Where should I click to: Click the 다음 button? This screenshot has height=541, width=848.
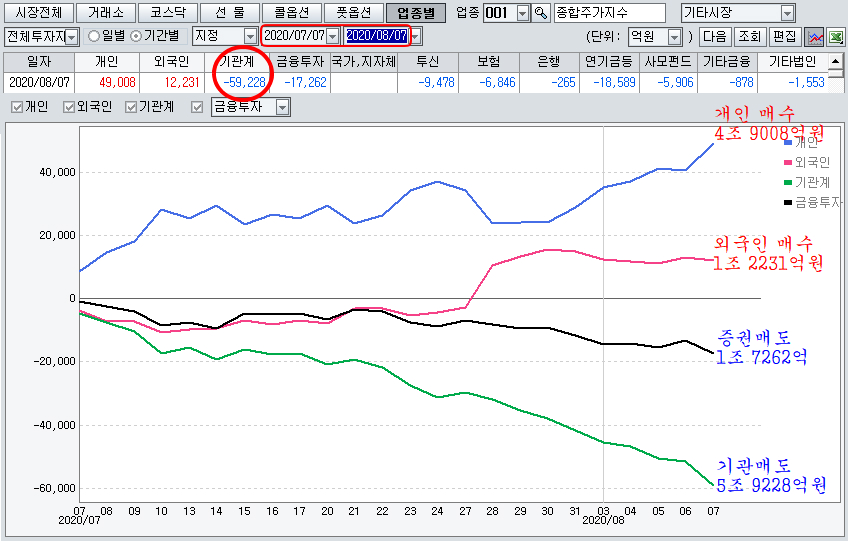coord(714,37)
